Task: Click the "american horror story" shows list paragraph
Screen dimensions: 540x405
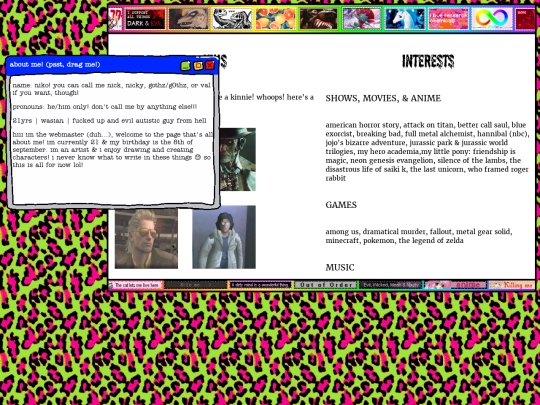Action: coord(427,151)
